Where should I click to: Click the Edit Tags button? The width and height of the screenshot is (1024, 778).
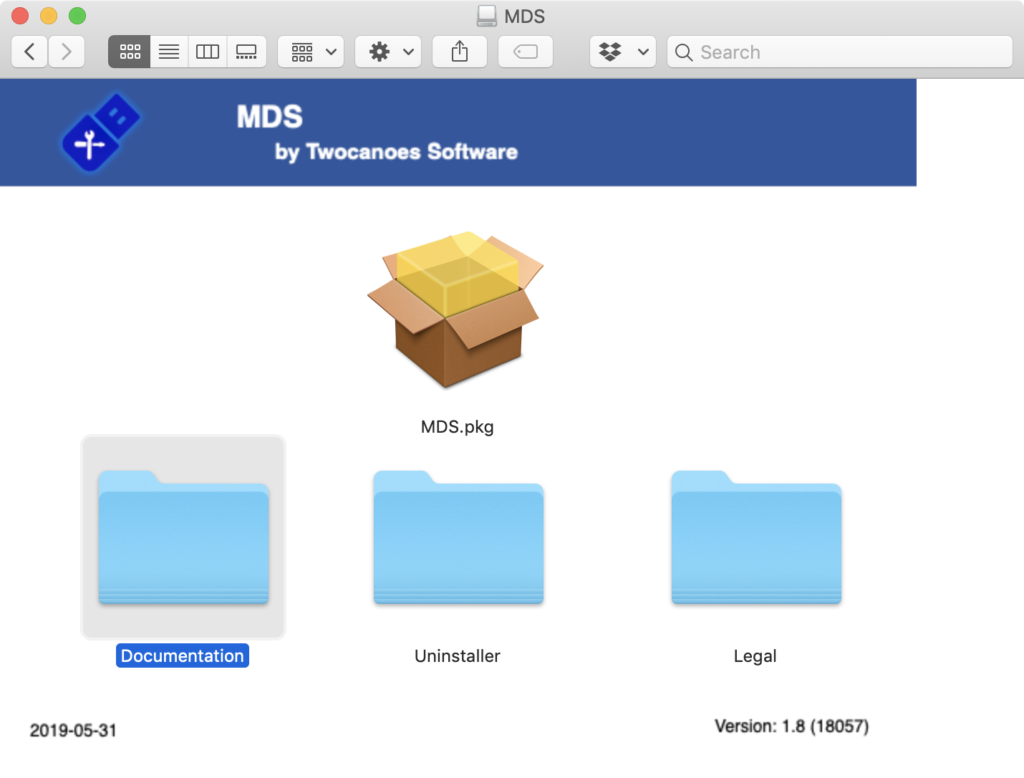(x=526, y=52)
